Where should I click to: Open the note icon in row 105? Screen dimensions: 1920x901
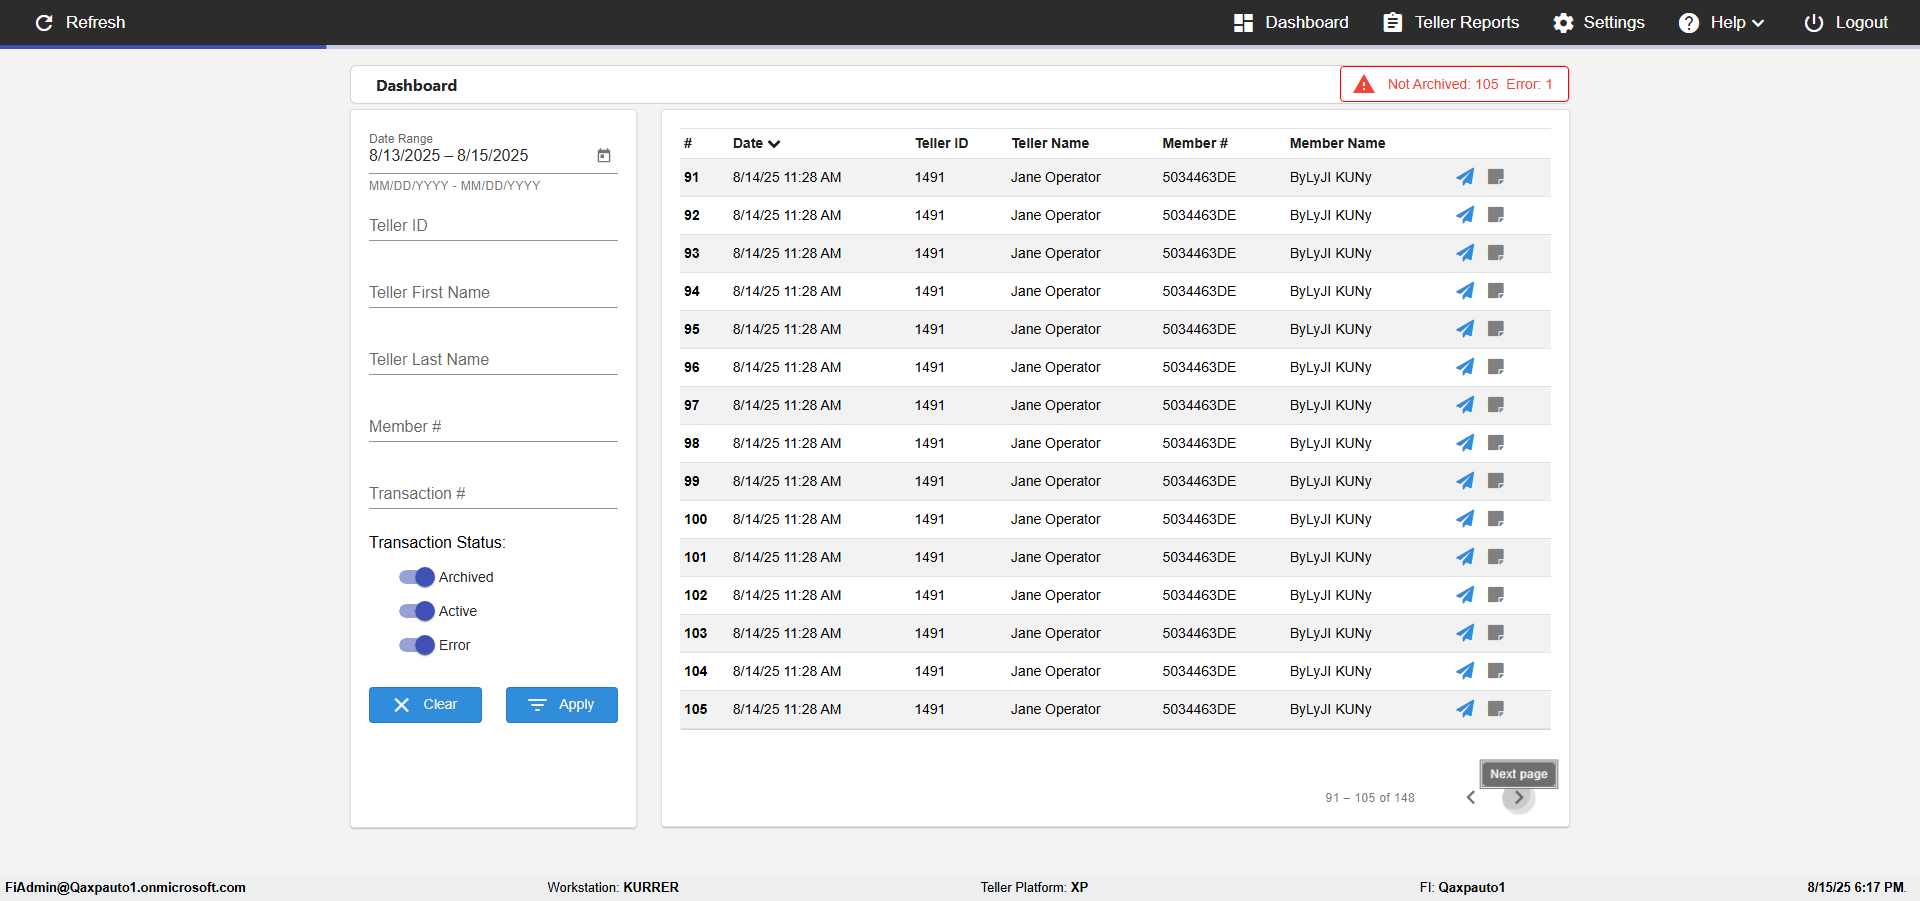point(1496,709)
